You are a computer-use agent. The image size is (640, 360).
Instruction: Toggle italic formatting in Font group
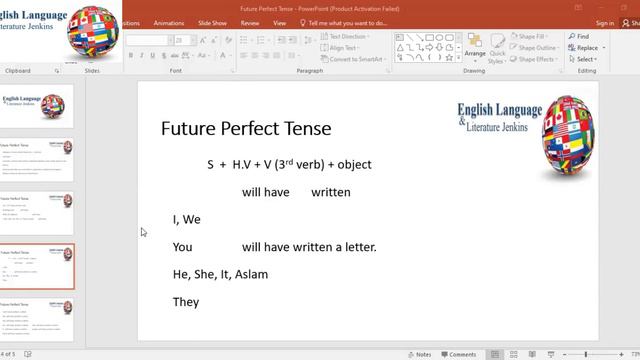coord(142,56)
